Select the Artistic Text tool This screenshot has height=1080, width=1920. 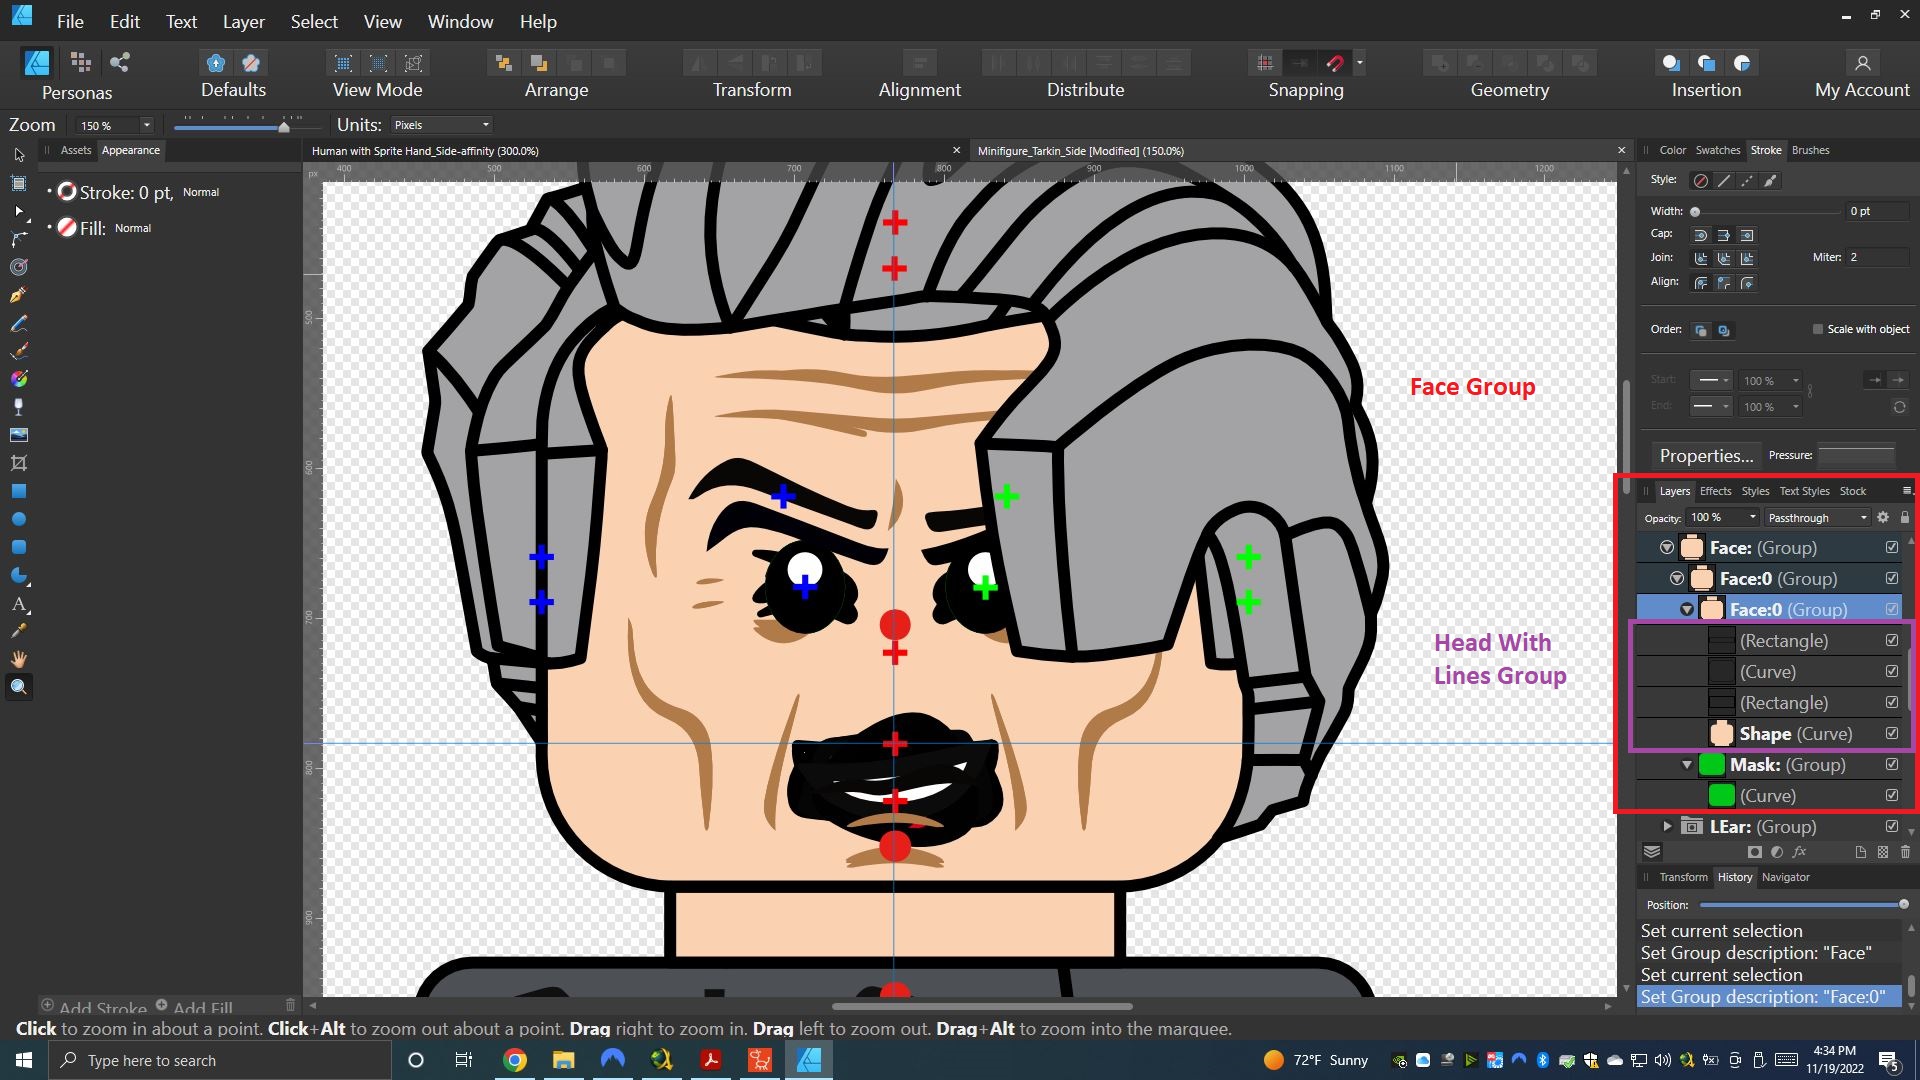click(x=19, y=603)
